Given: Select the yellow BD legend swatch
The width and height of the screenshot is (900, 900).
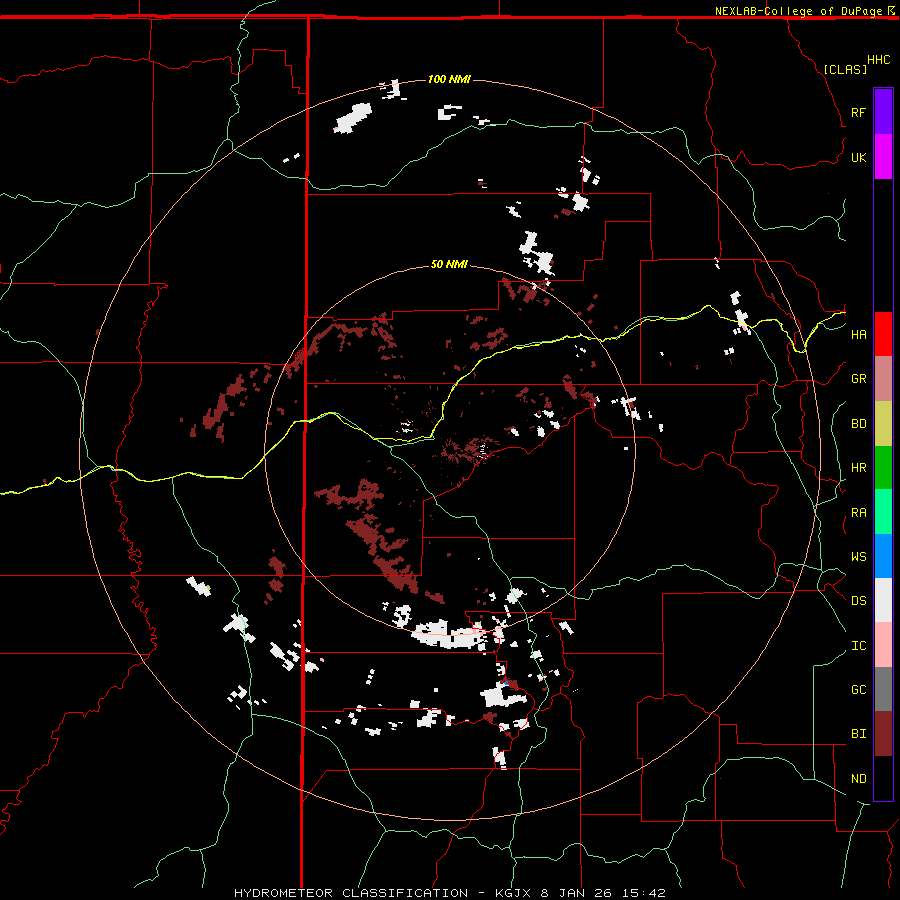Looking at the screenshot, I should [x=883, y=424].
